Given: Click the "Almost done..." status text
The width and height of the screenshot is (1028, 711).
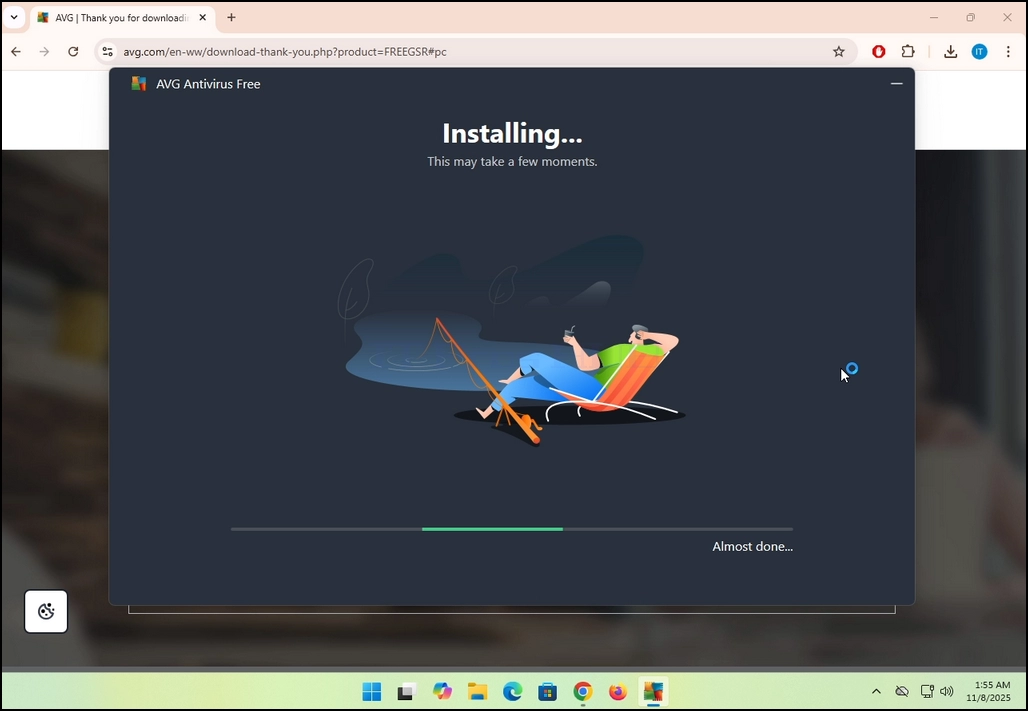Looking at the screenshot, I should click(753, 546).
